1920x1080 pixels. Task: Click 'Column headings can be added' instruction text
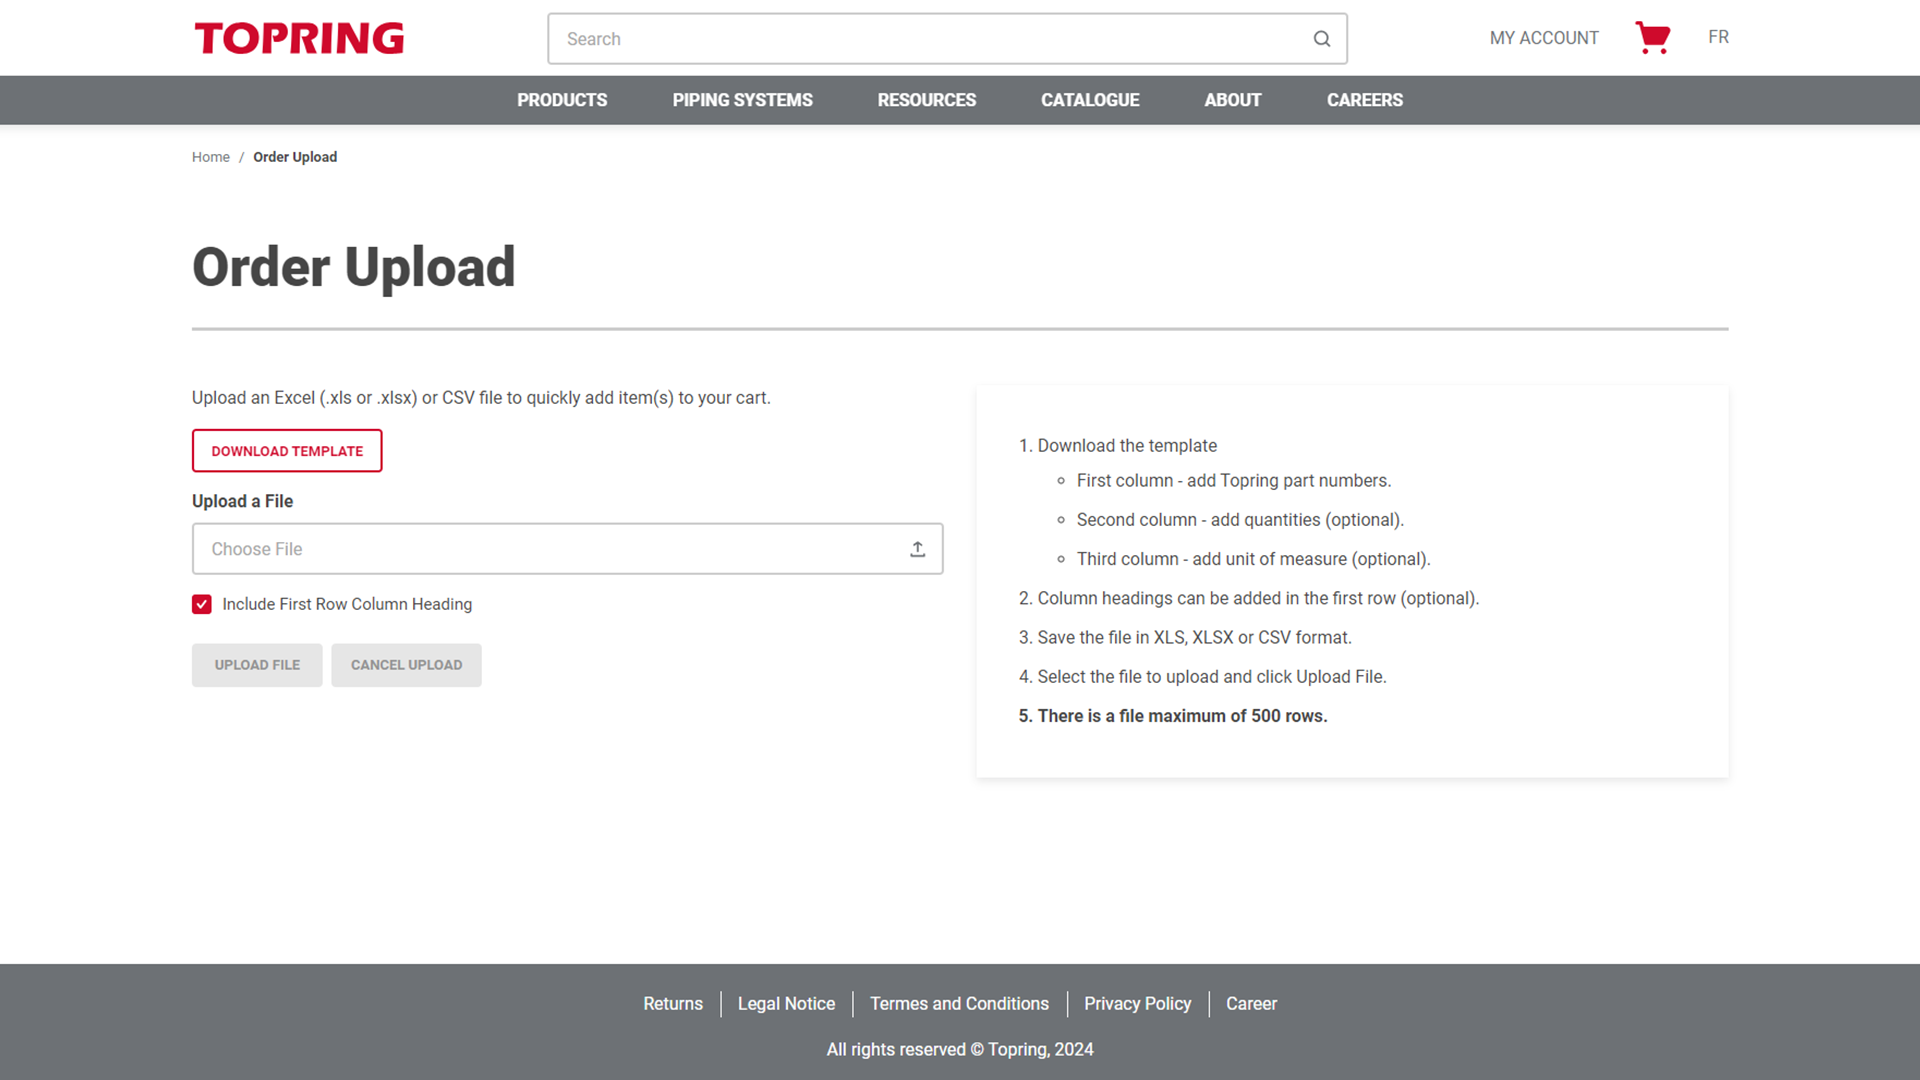pyautogui.click(x=1257, y=598)
